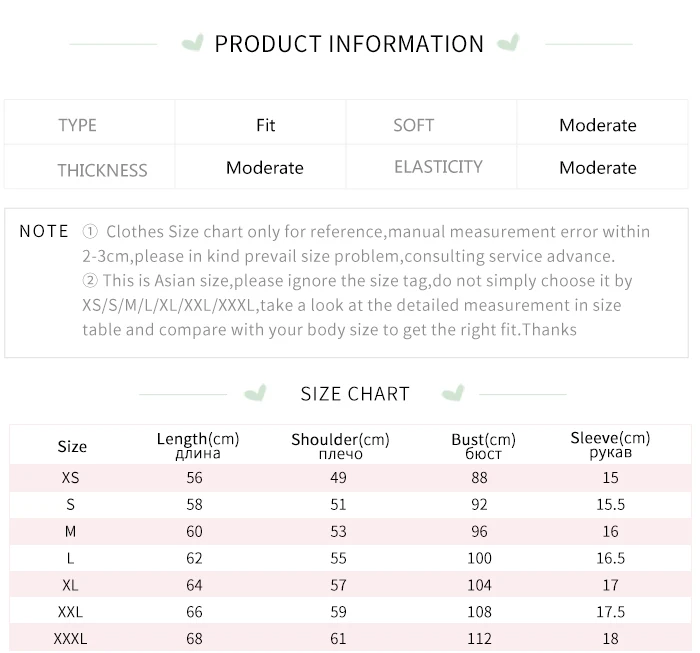Select the SIZE CHART heading
700x653 pixels.
pos(355,393)
